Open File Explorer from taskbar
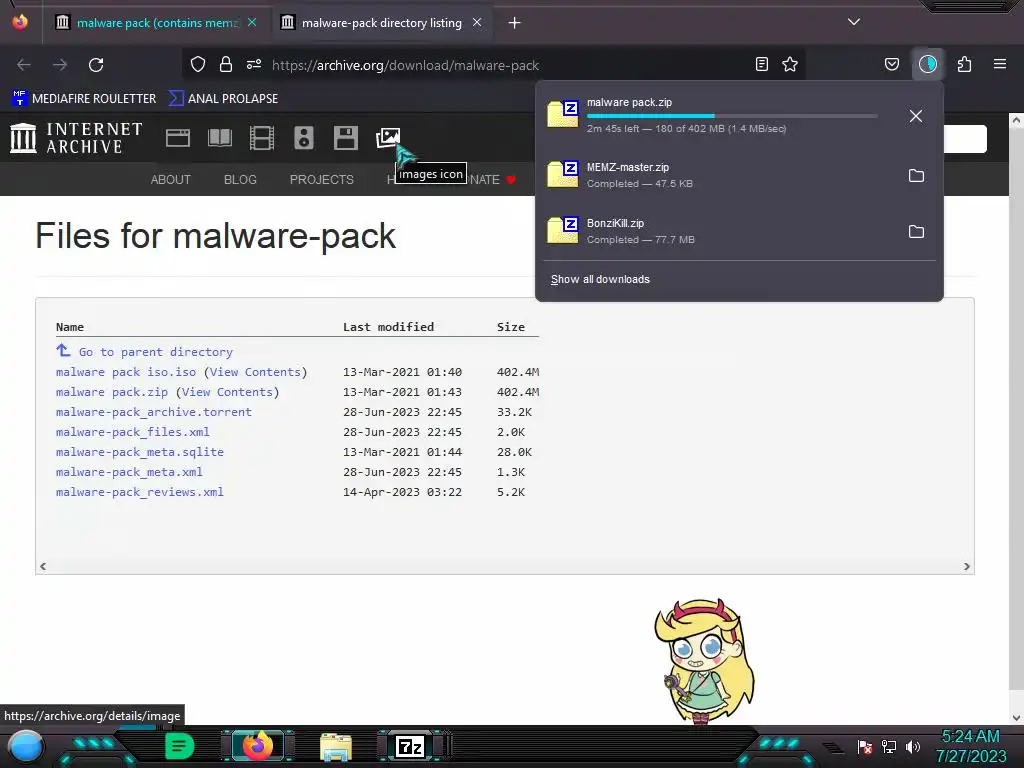The height and width of the screenshot is (768, 1024). (x=336, y=746)
